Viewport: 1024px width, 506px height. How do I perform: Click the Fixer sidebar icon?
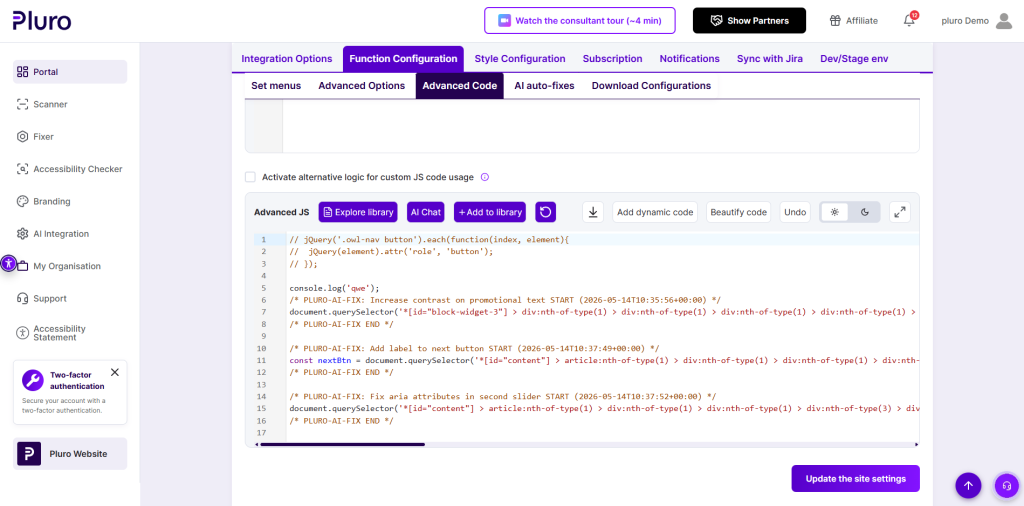click(x=22, y=136)
